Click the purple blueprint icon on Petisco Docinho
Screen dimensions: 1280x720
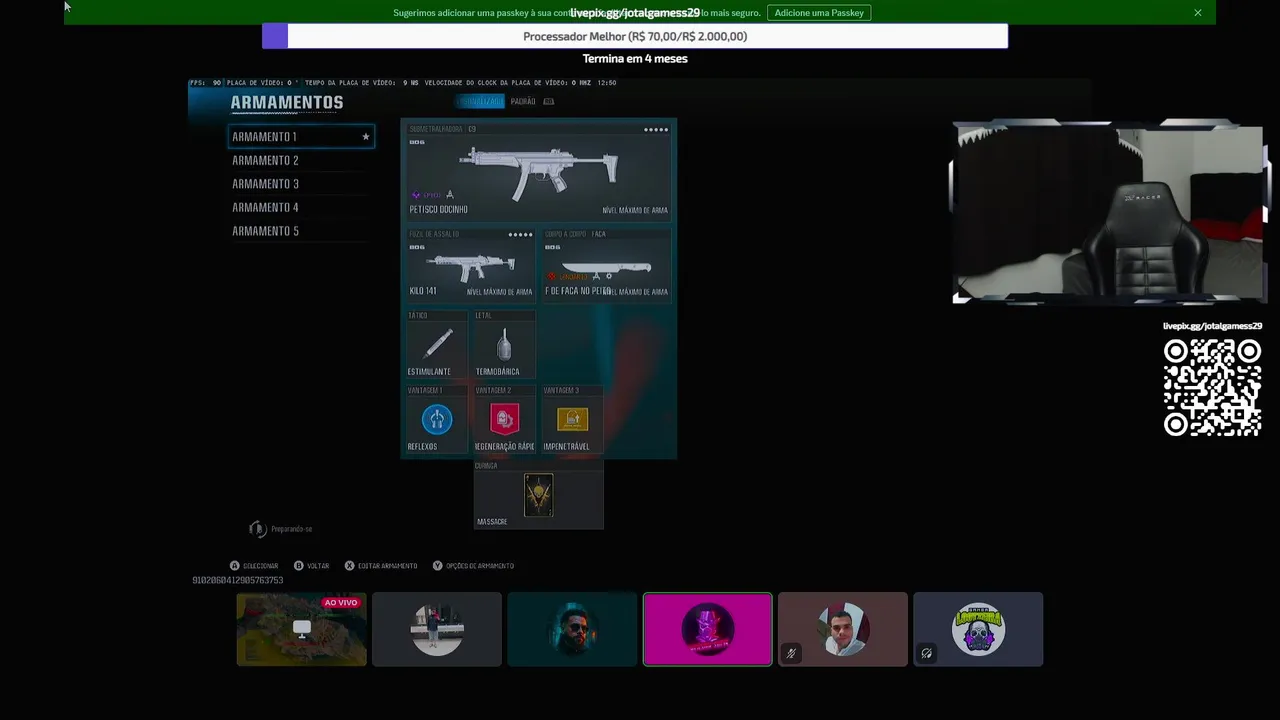[x=416, y=195]
